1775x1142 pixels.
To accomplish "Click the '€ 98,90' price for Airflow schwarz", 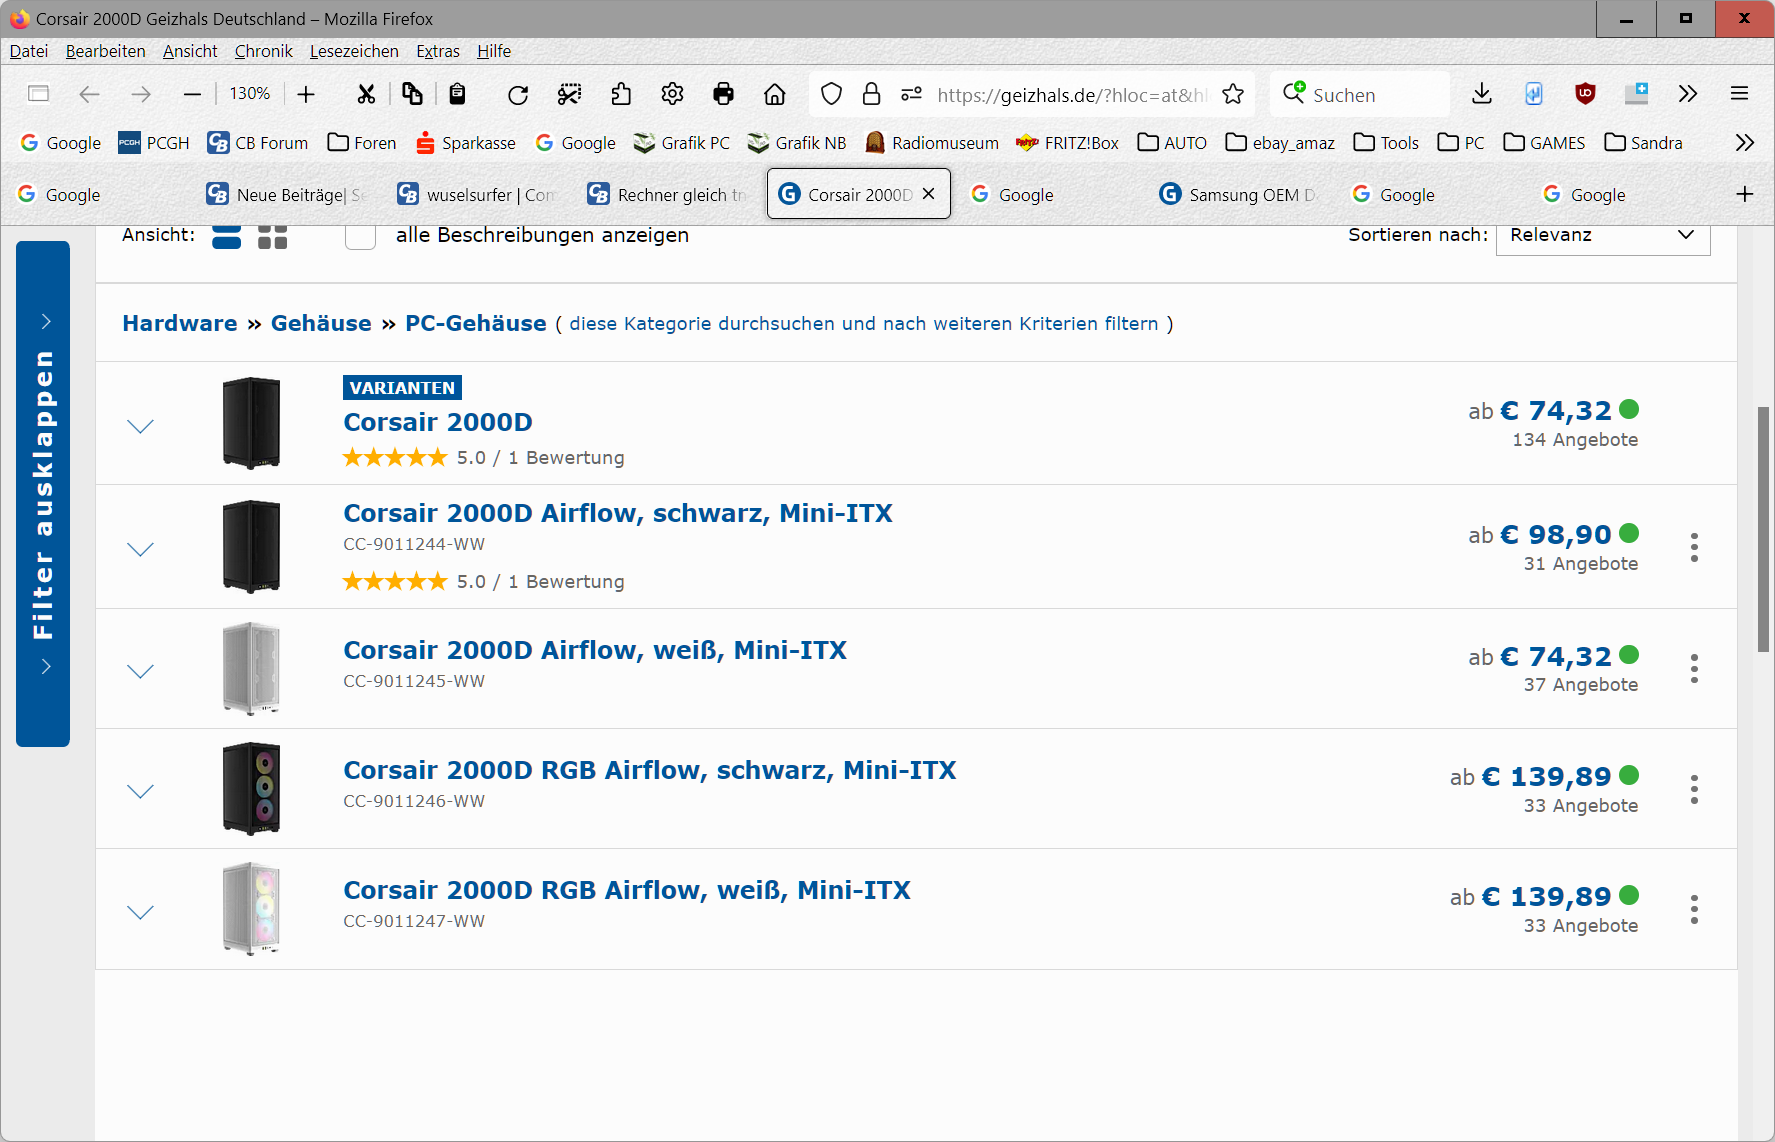I will 1555,535.
